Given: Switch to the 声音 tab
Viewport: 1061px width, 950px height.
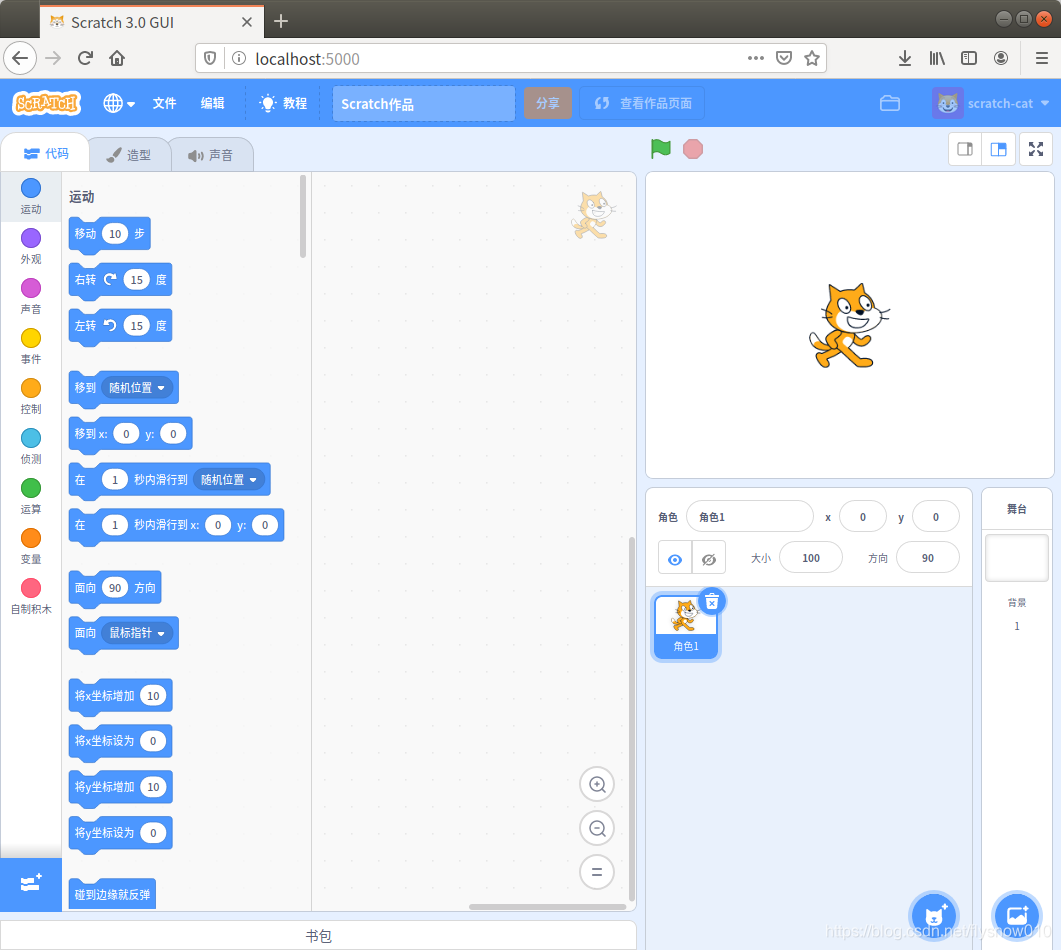Looking at the screenshot, I should [x=210, y=155].
